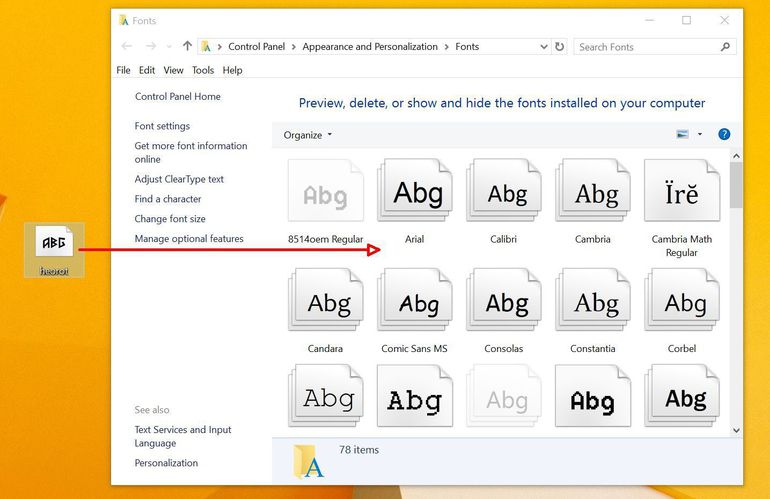Screen dimensions: 770x499
Task: Expand chevron after Control Panel in breadcrumb
Action: (293, 47)
